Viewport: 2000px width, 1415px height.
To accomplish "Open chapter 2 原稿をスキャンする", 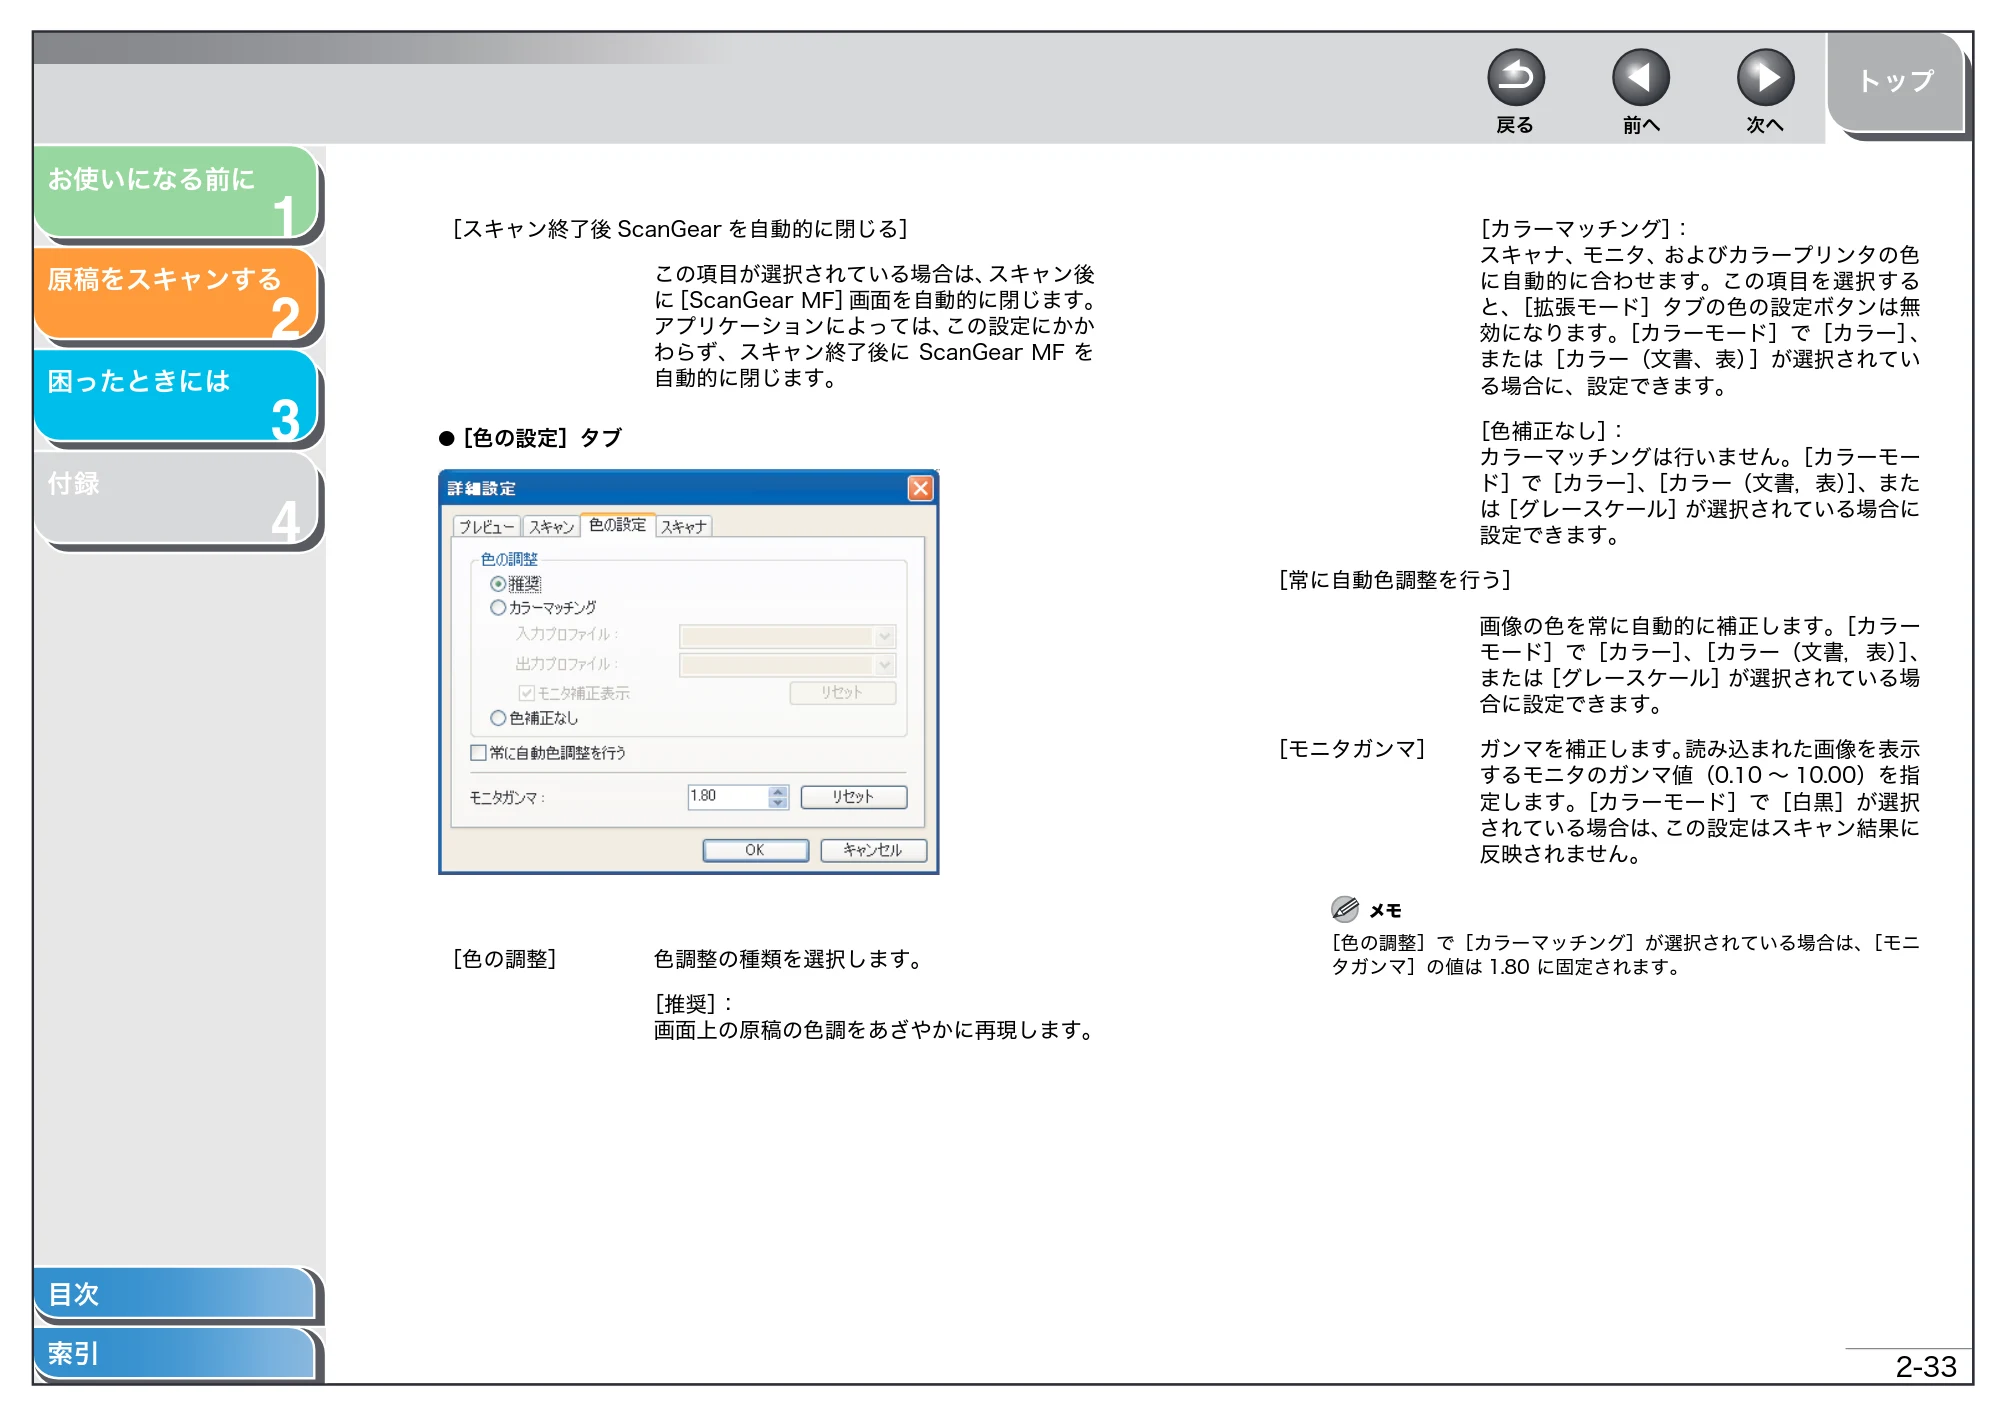I will click(176, 294).
